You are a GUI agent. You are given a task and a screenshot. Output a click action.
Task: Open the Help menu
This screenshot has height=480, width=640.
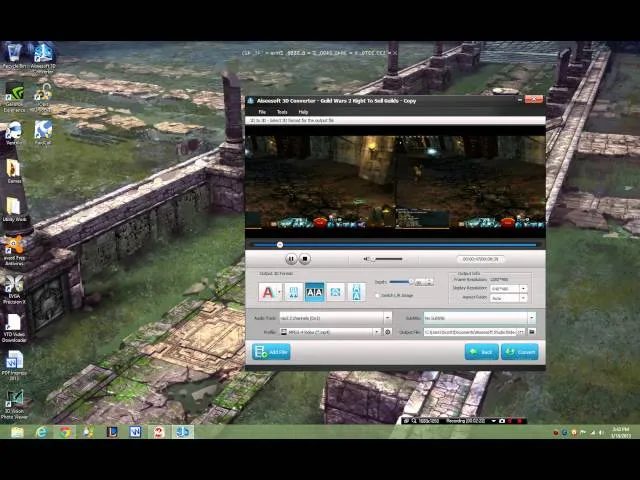(x=303, y=112)
